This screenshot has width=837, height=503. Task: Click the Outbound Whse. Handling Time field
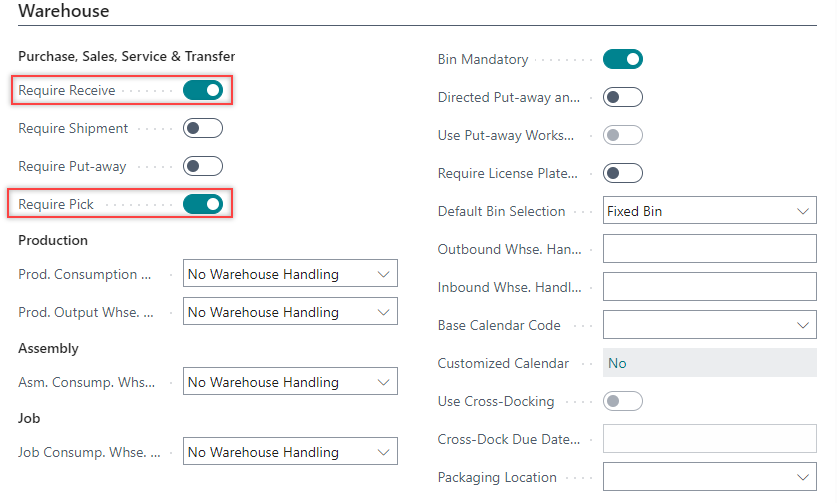pos(710,249)
